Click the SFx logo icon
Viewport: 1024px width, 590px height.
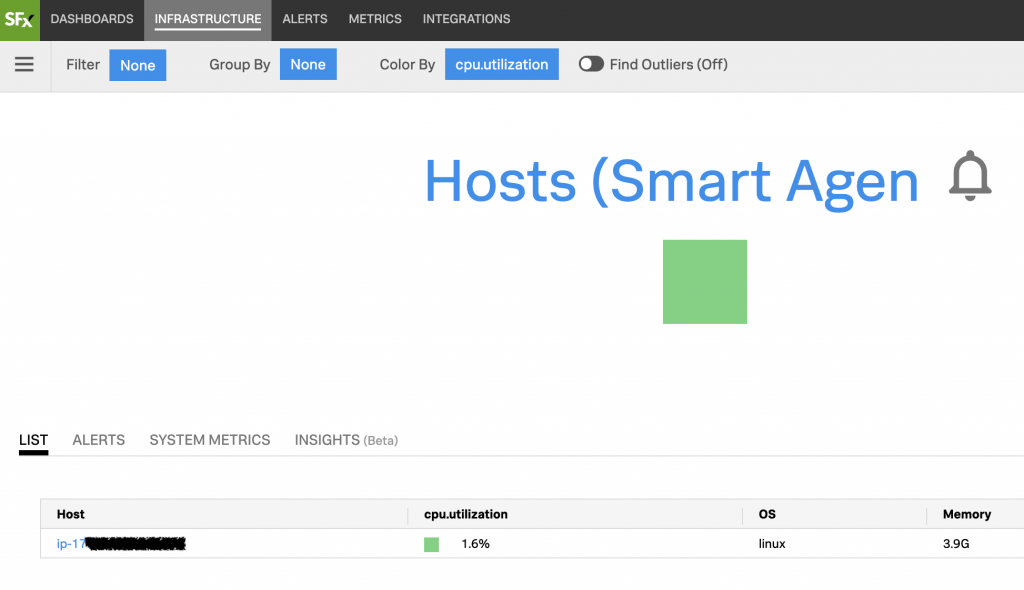point(20,20)
